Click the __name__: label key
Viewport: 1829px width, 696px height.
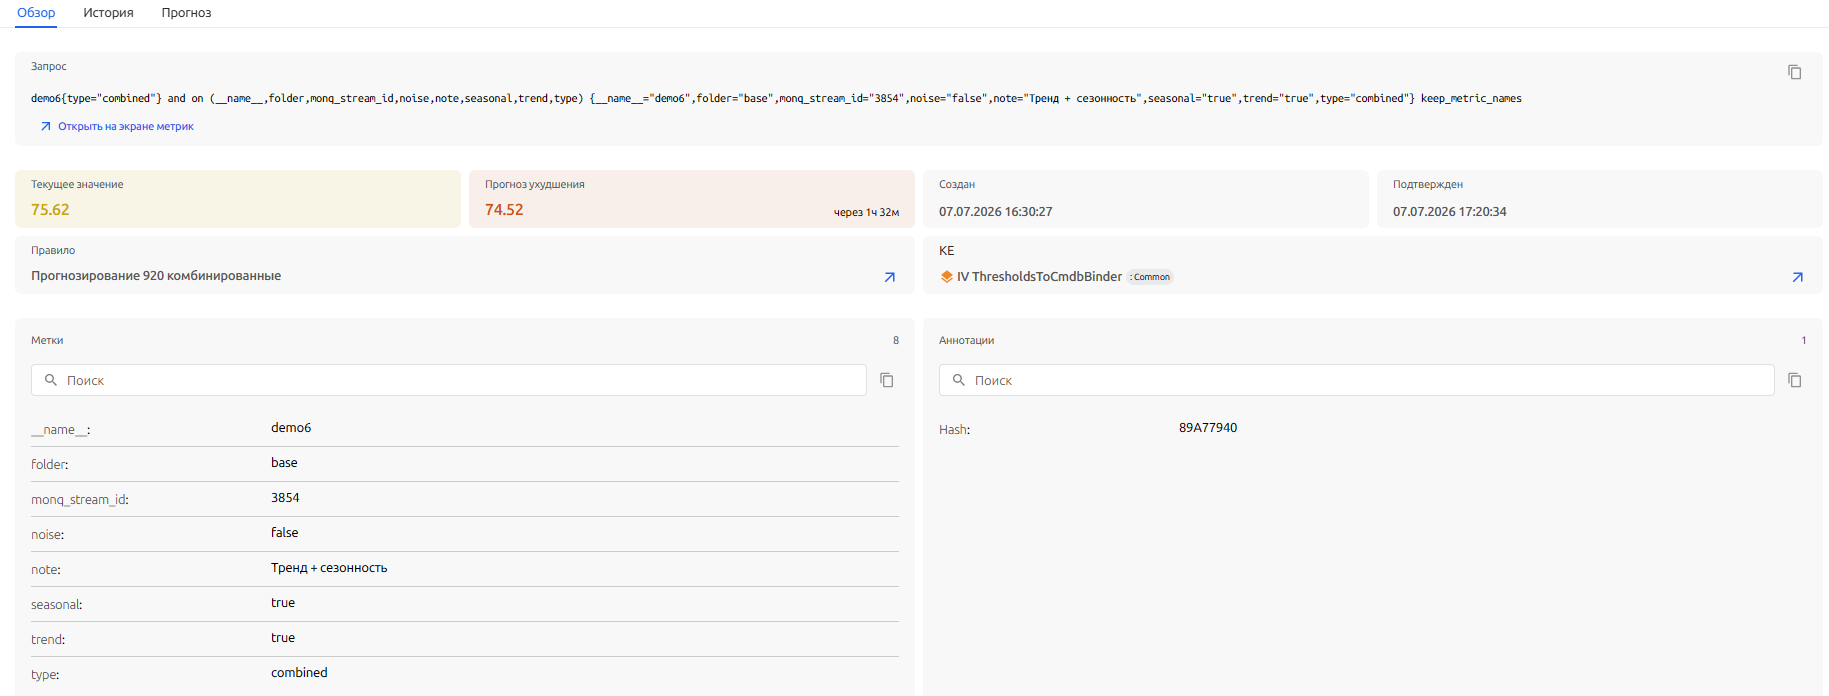coord(61,430)
